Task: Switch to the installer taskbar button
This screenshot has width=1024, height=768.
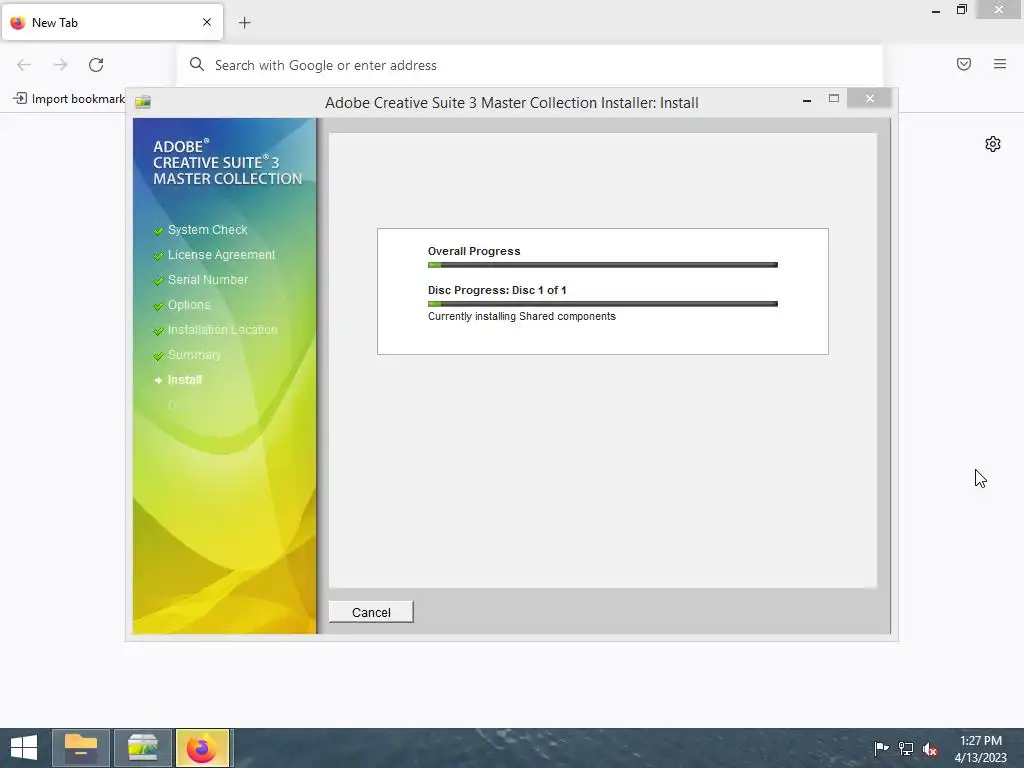Action: [142, 748]
